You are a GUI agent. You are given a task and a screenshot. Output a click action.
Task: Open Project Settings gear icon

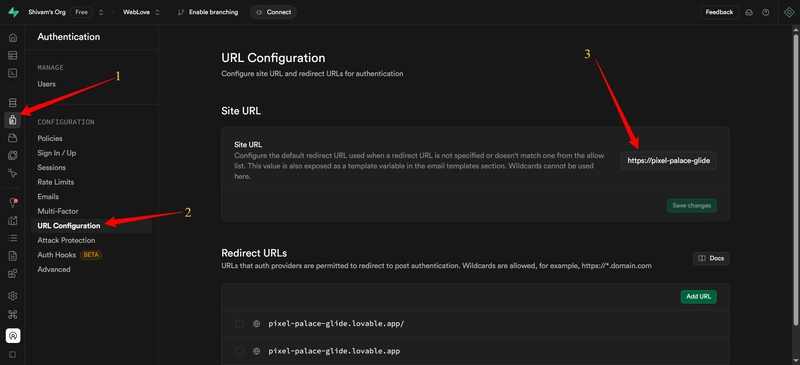(13, 296)
